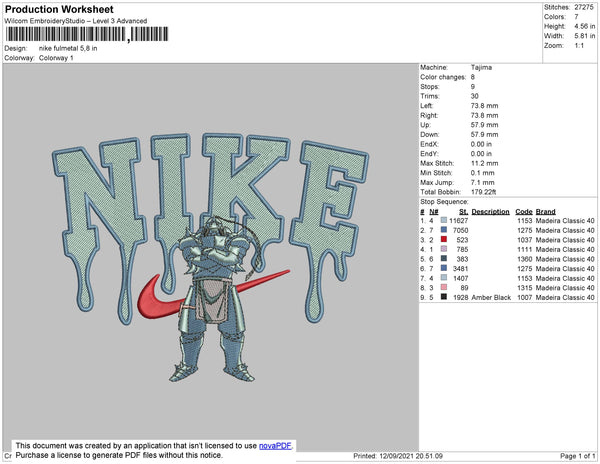Pick the light blue swatch with 1407 stitches
Image resolution: width=600 pixels, height=464 pixels.
coord(444,278)
